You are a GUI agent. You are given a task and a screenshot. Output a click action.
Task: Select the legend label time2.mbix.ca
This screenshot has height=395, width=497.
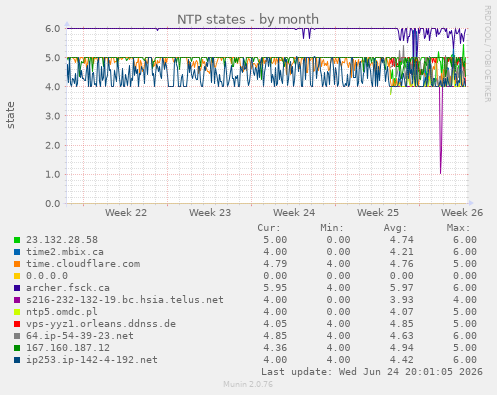pyautogui.click(x=65, y=252)
